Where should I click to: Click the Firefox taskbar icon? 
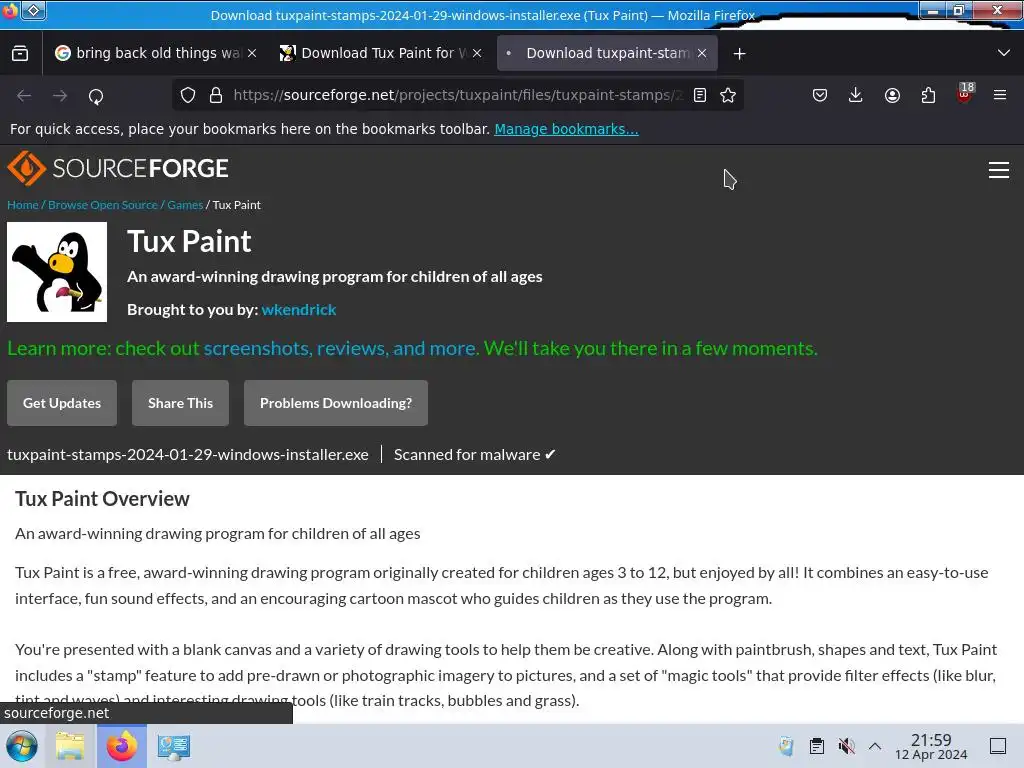pyautogui.click(x=122, y=746)
